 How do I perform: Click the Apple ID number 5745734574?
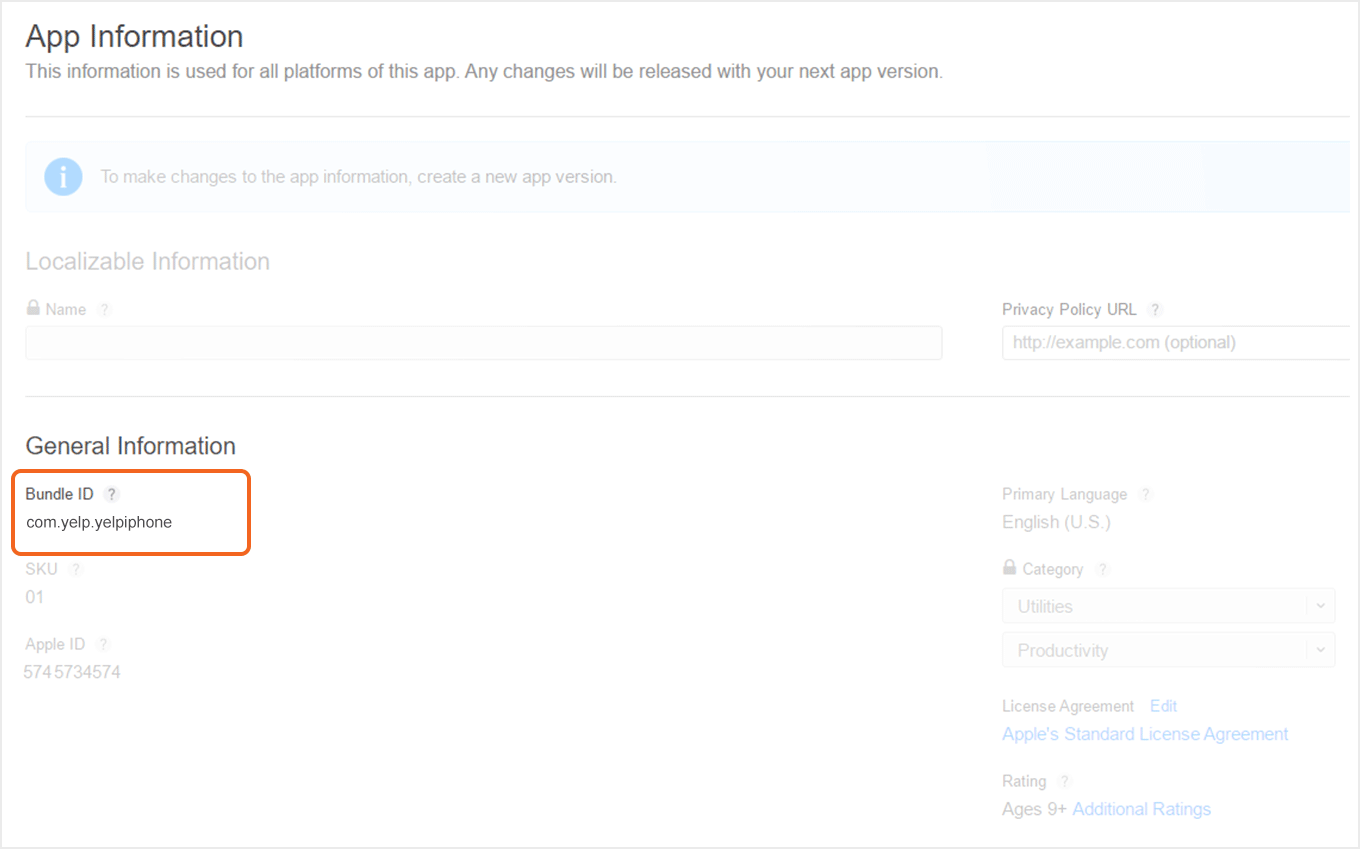[x=72, y=673]
